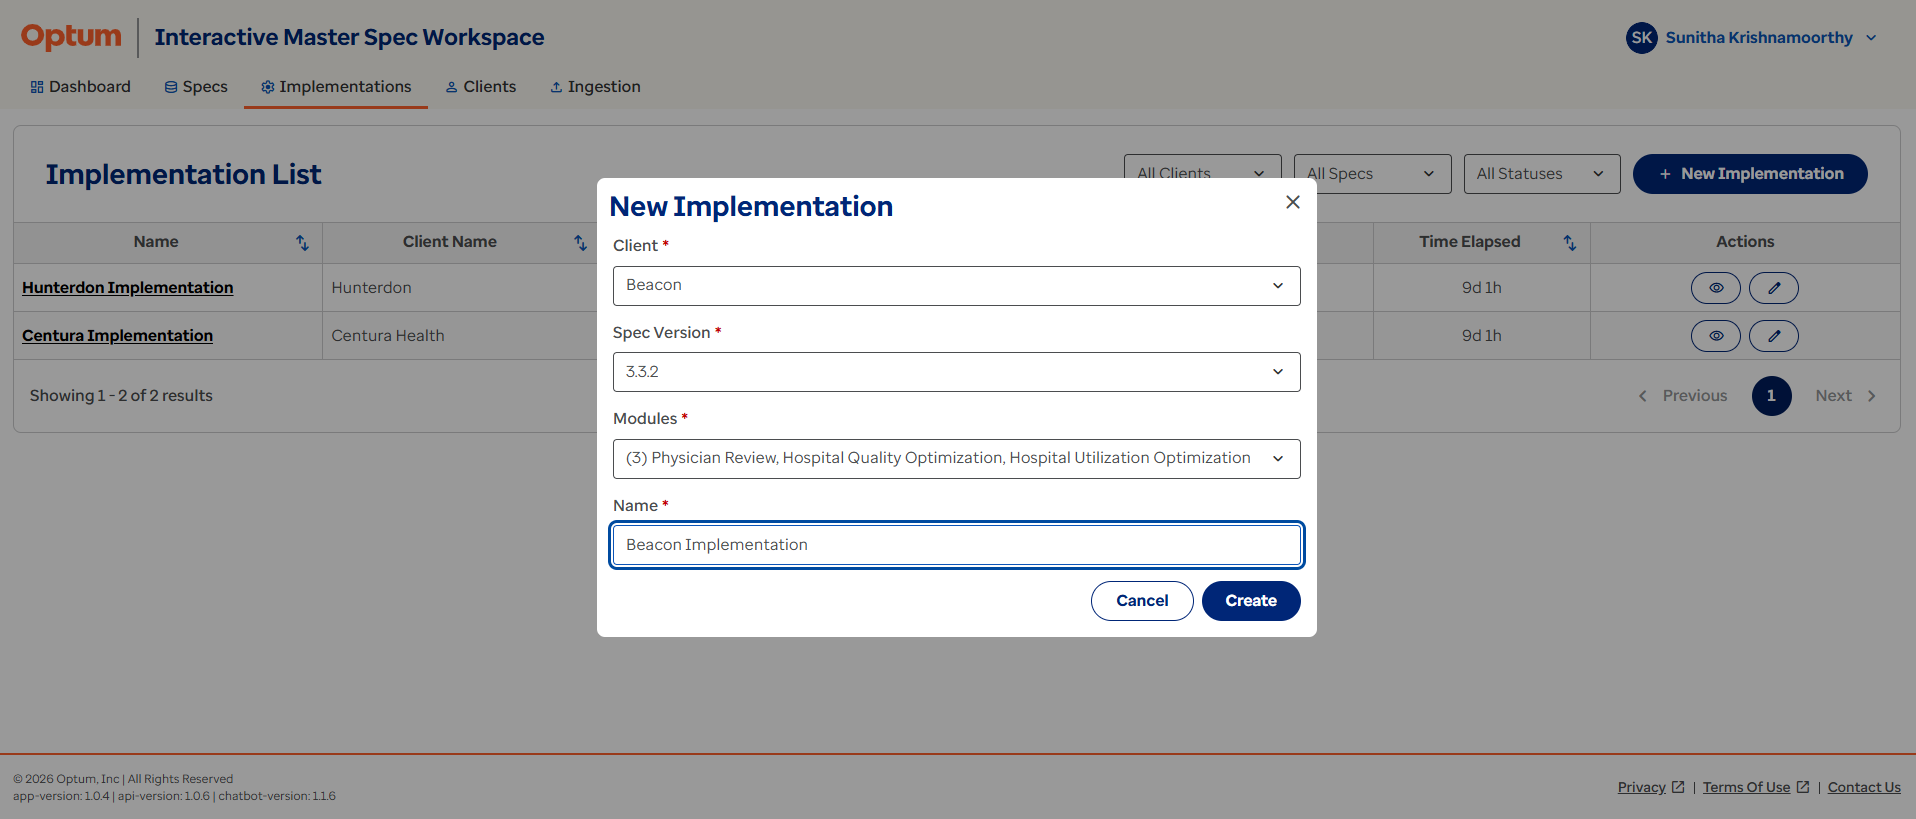
Task: Click the 9d 1h cell in Centura row
Action: pos(1482,336)
